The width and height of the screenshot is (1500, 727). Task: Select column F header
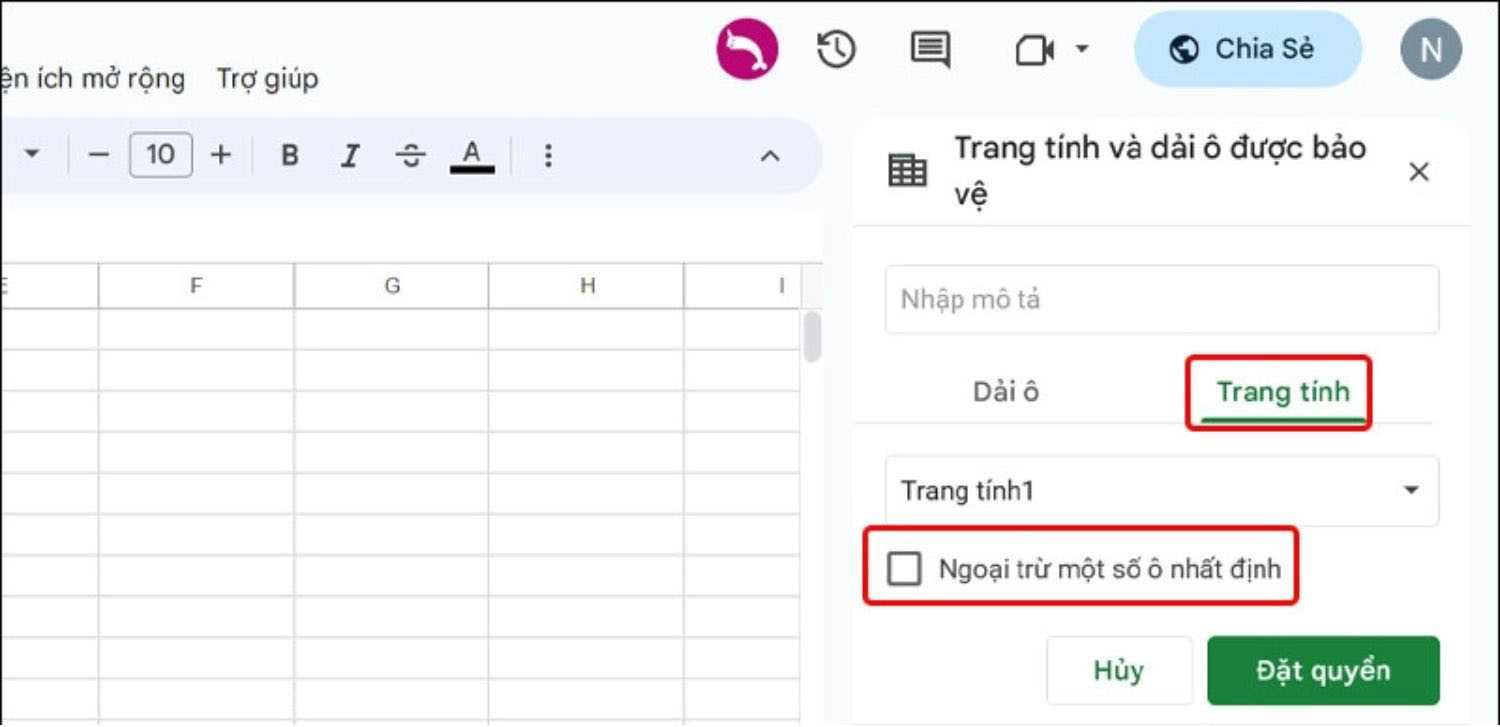(x=196, y=286)
